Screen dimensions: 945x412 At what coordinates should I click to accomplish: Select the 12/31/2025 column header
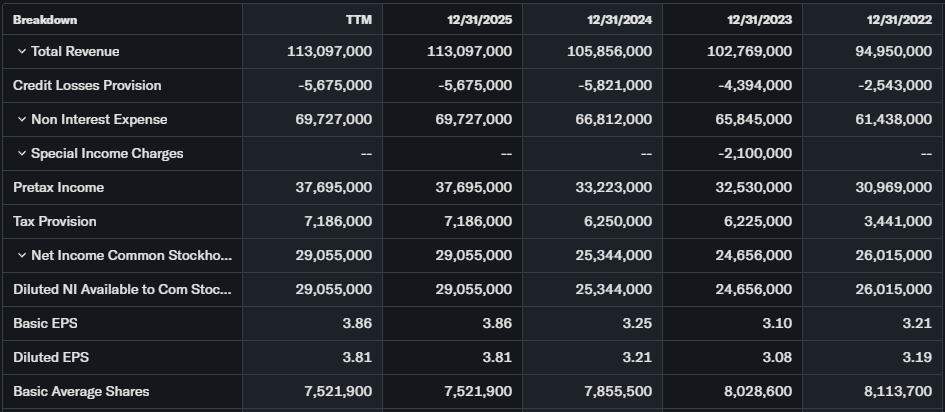click(x=479, y=19)
